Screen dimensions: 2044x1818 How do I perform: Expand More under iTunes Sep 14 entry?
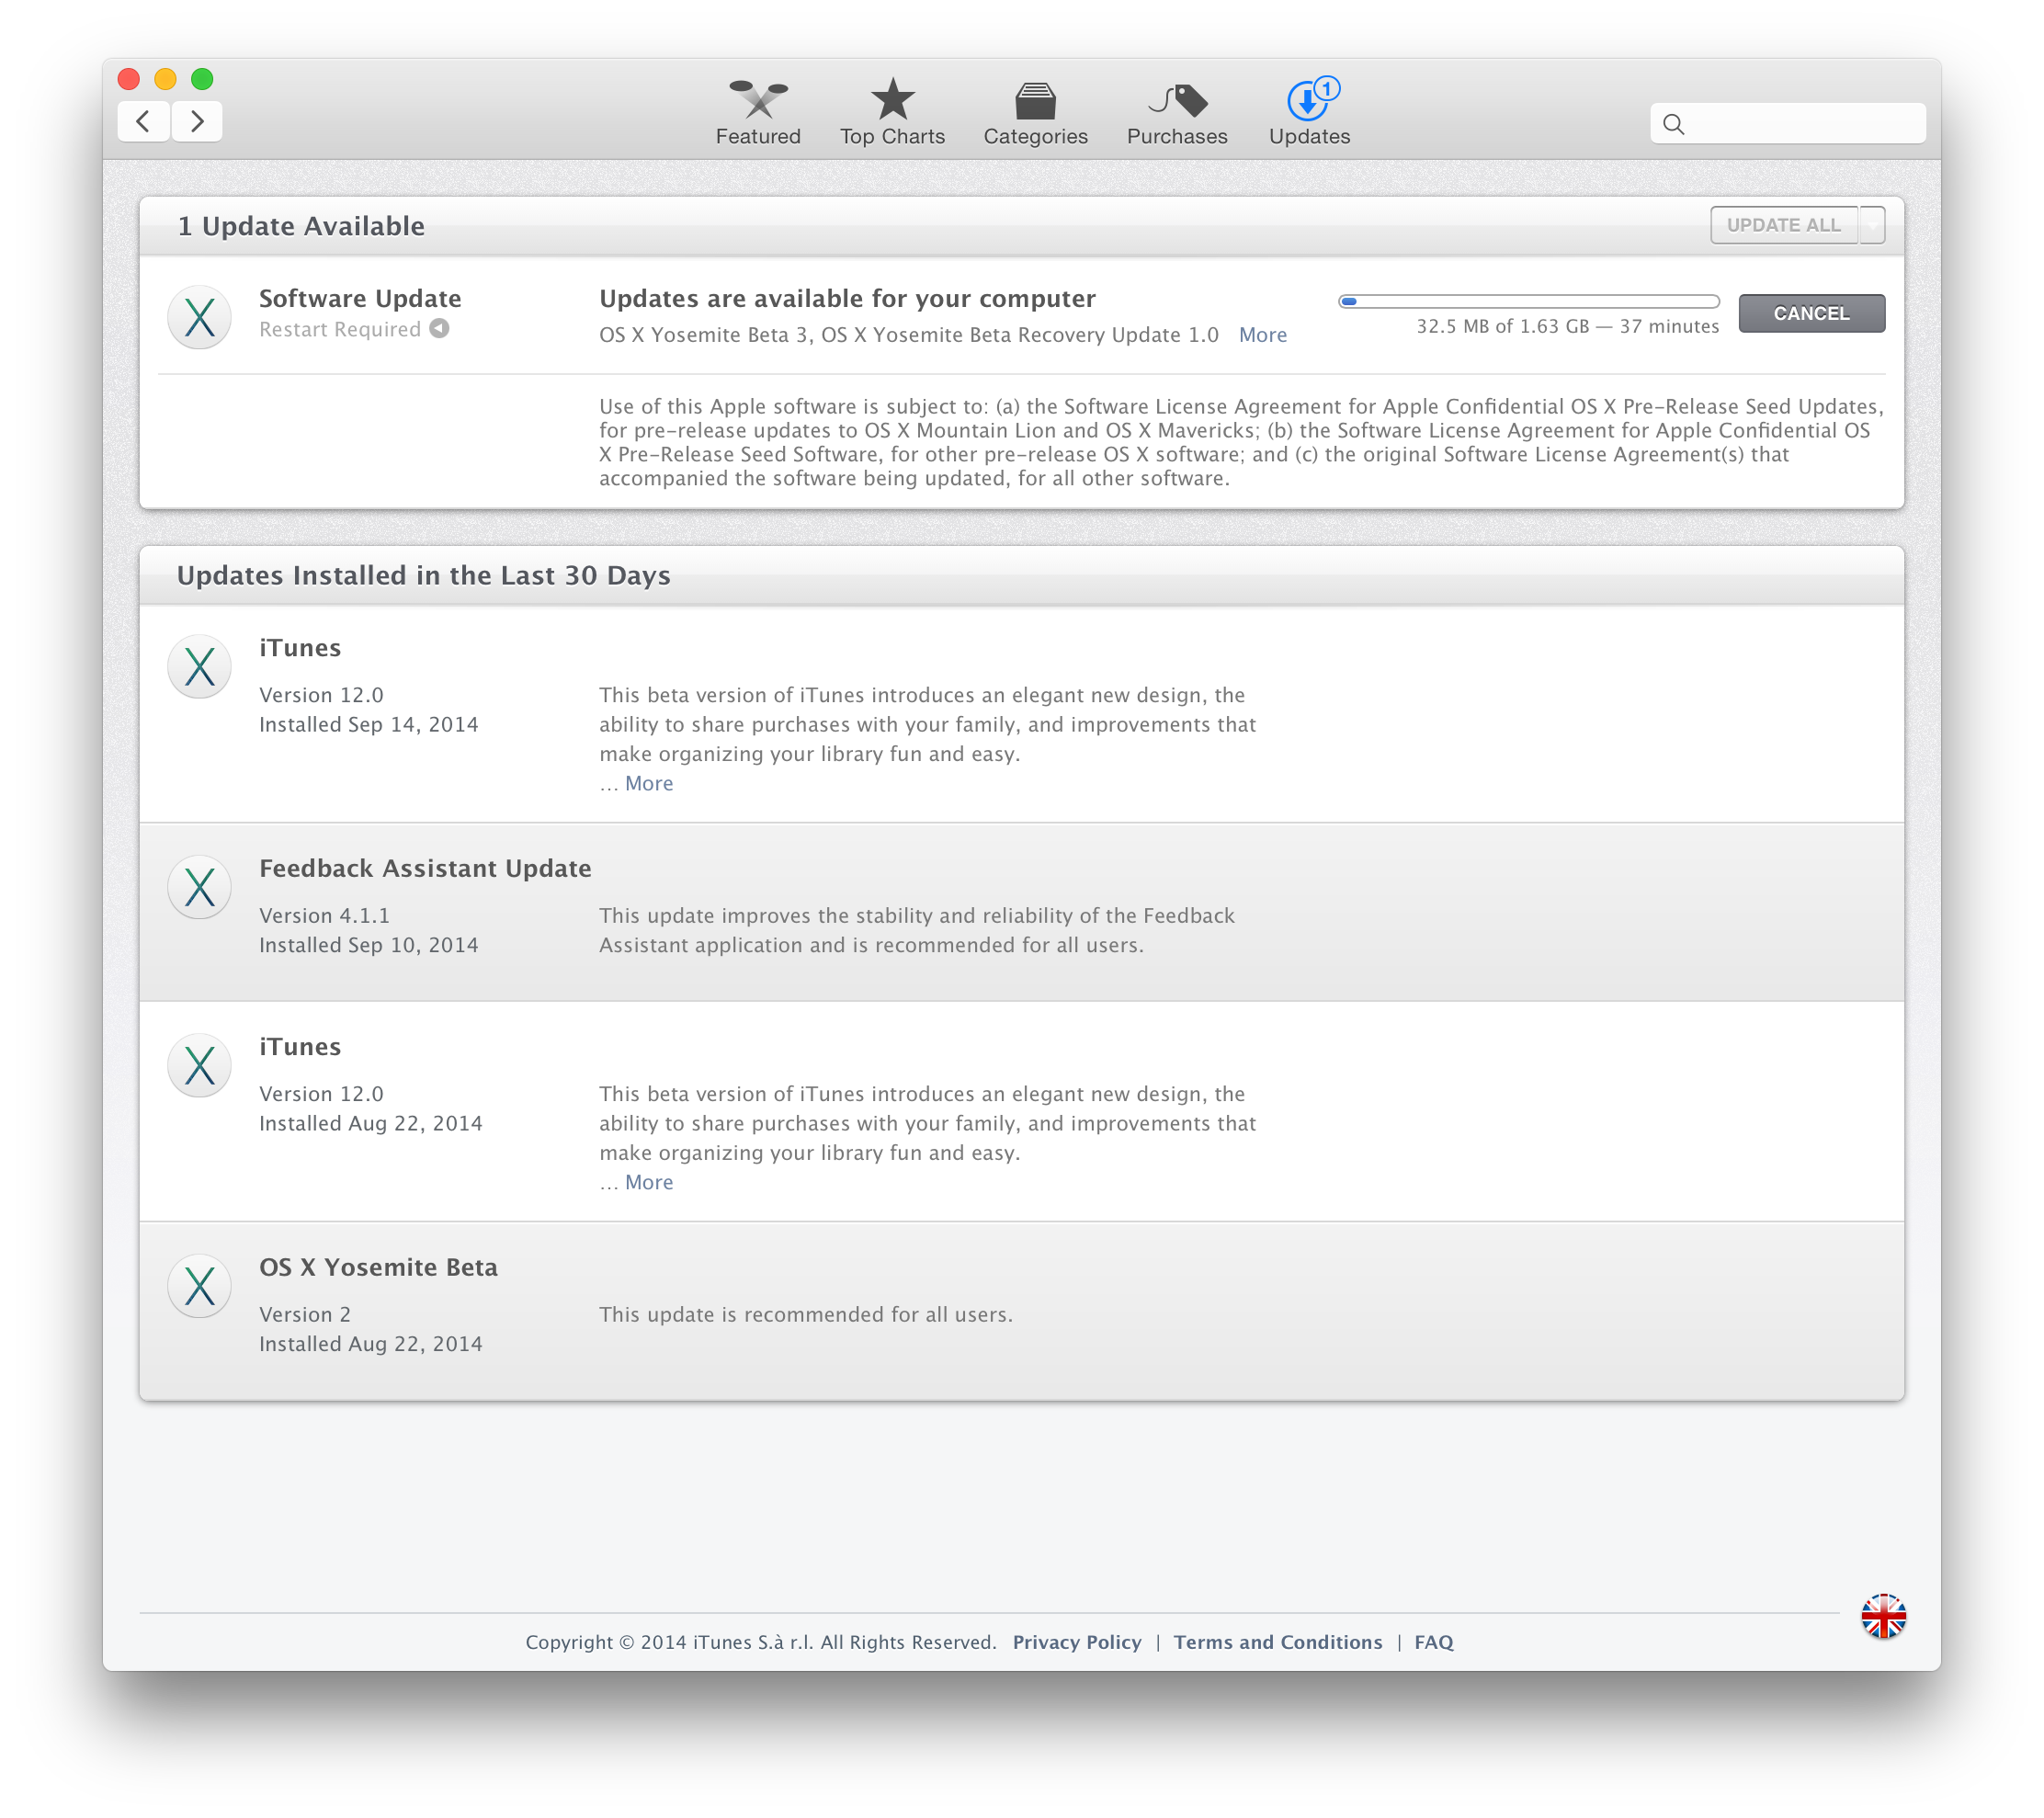649,784
